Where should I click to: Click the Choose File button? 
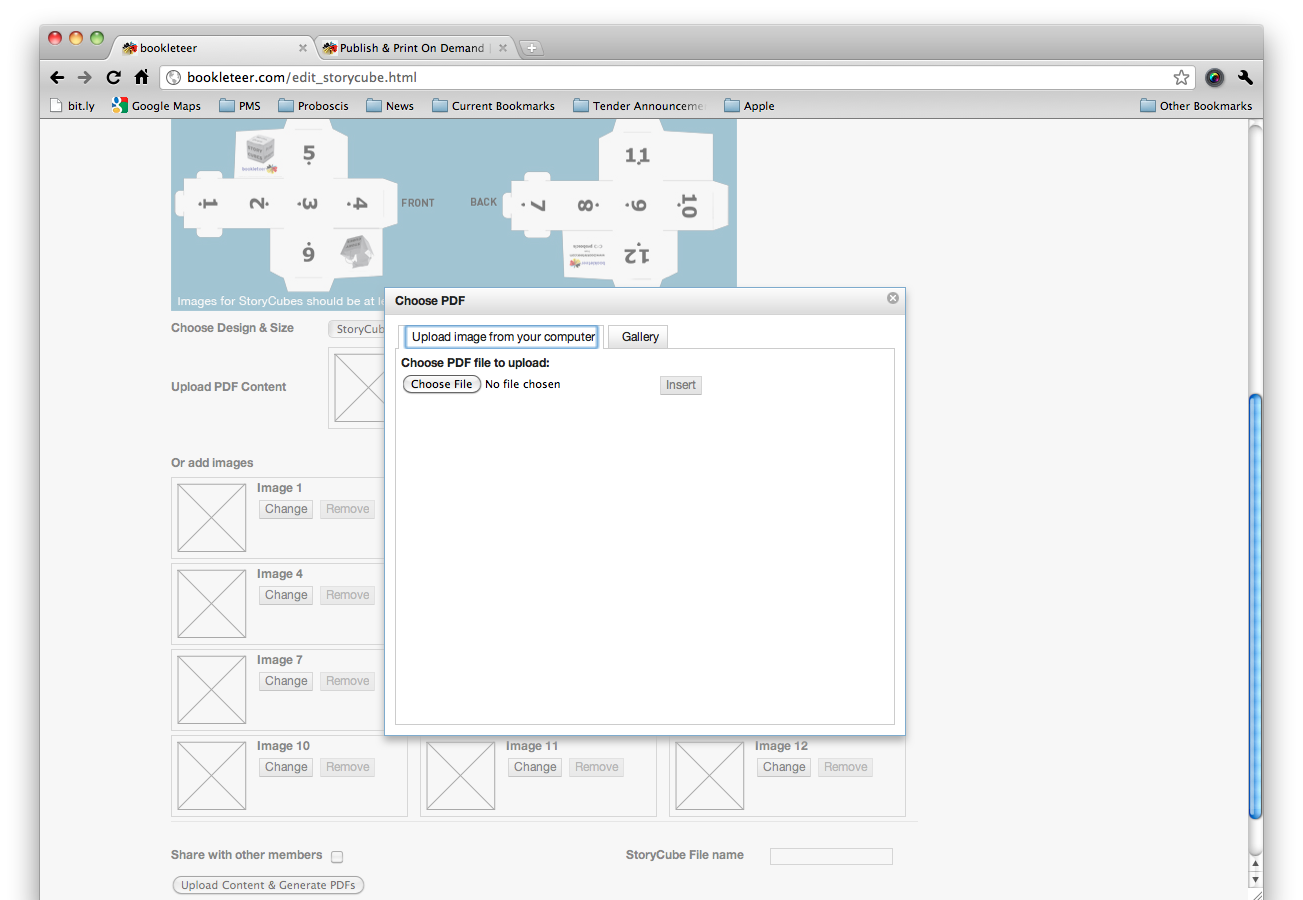pos(442,385)
